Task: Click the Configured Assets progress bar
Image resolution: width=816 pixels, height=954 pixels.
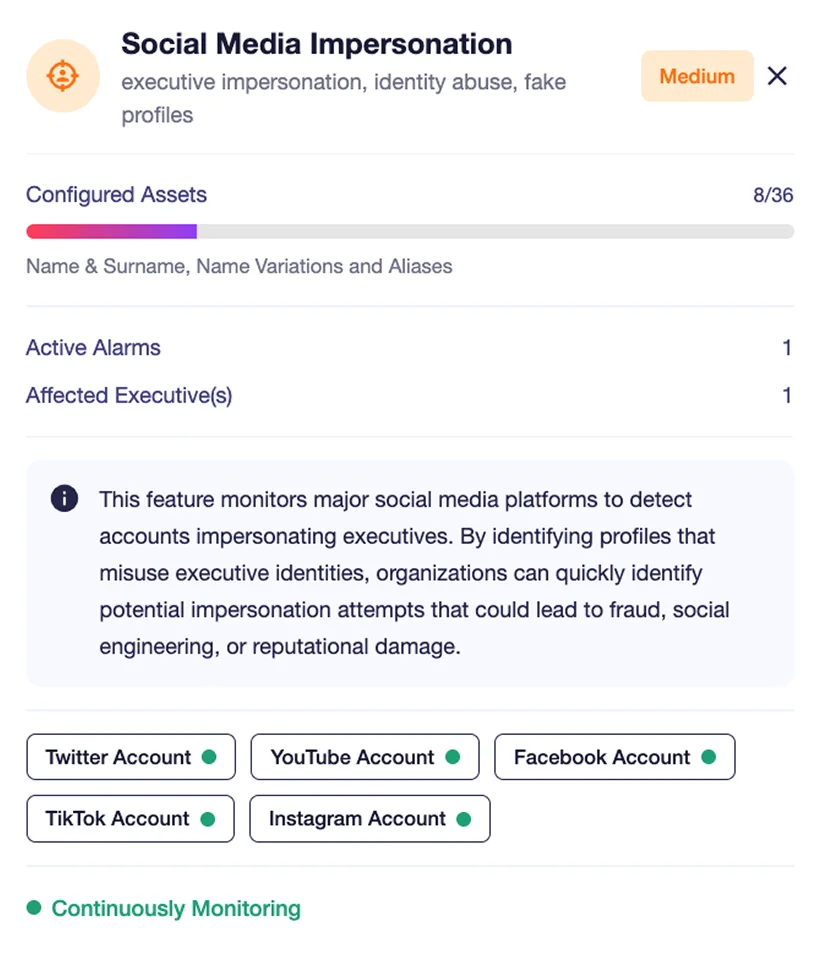Action: (410, 231)
